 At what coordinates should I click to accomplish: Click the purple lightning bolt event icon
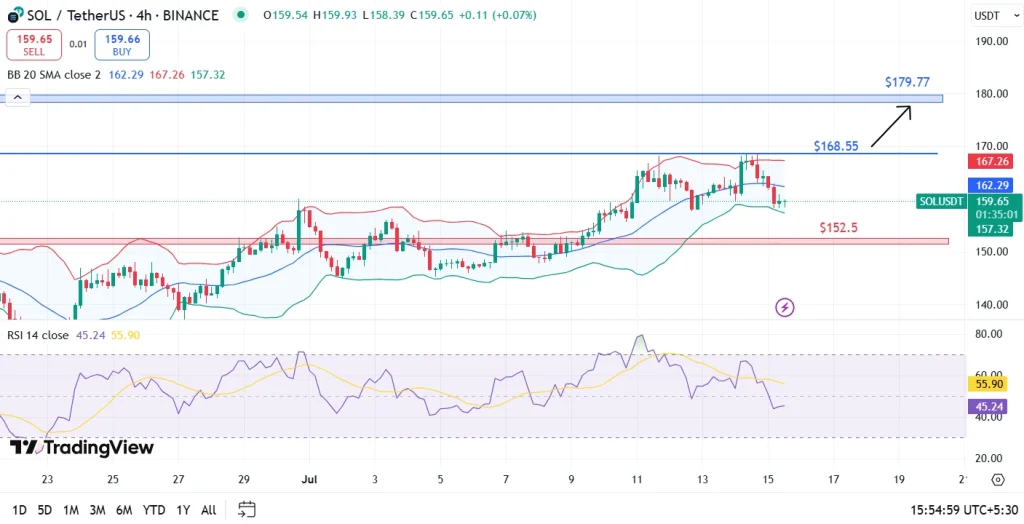[x=785, y=307]
